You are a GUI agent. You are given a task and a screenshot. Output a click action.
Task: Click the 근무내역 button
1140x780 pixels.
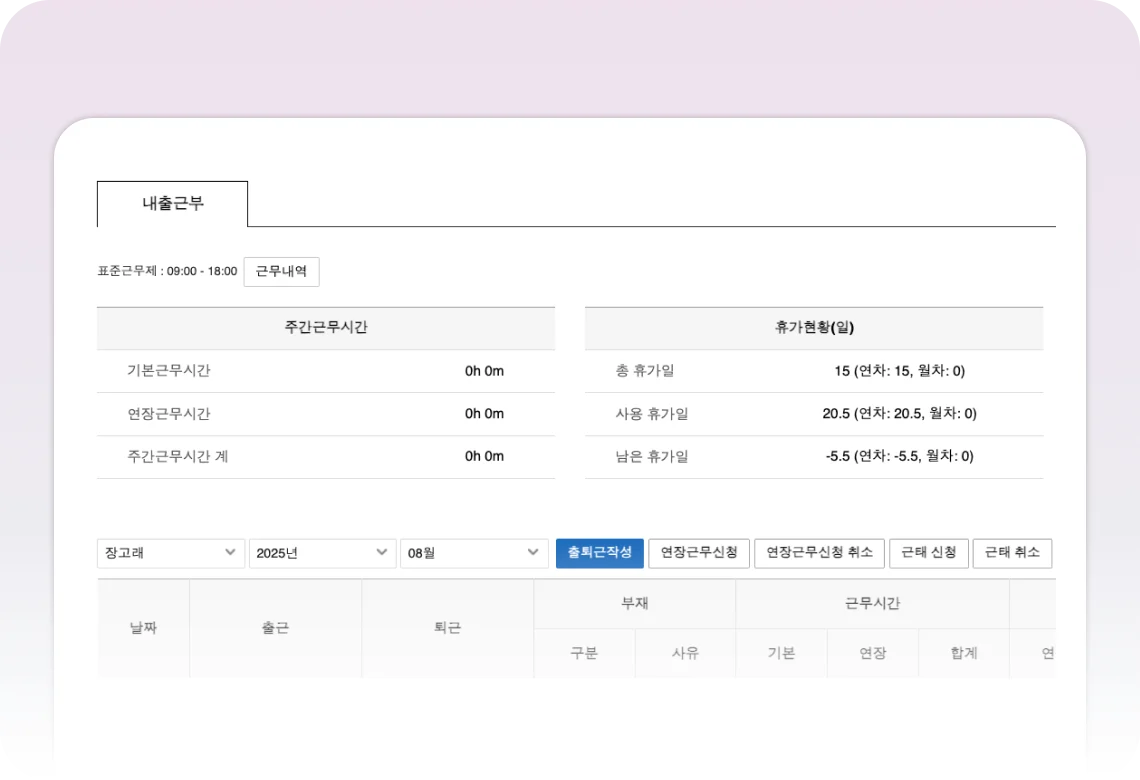point(281,271)
